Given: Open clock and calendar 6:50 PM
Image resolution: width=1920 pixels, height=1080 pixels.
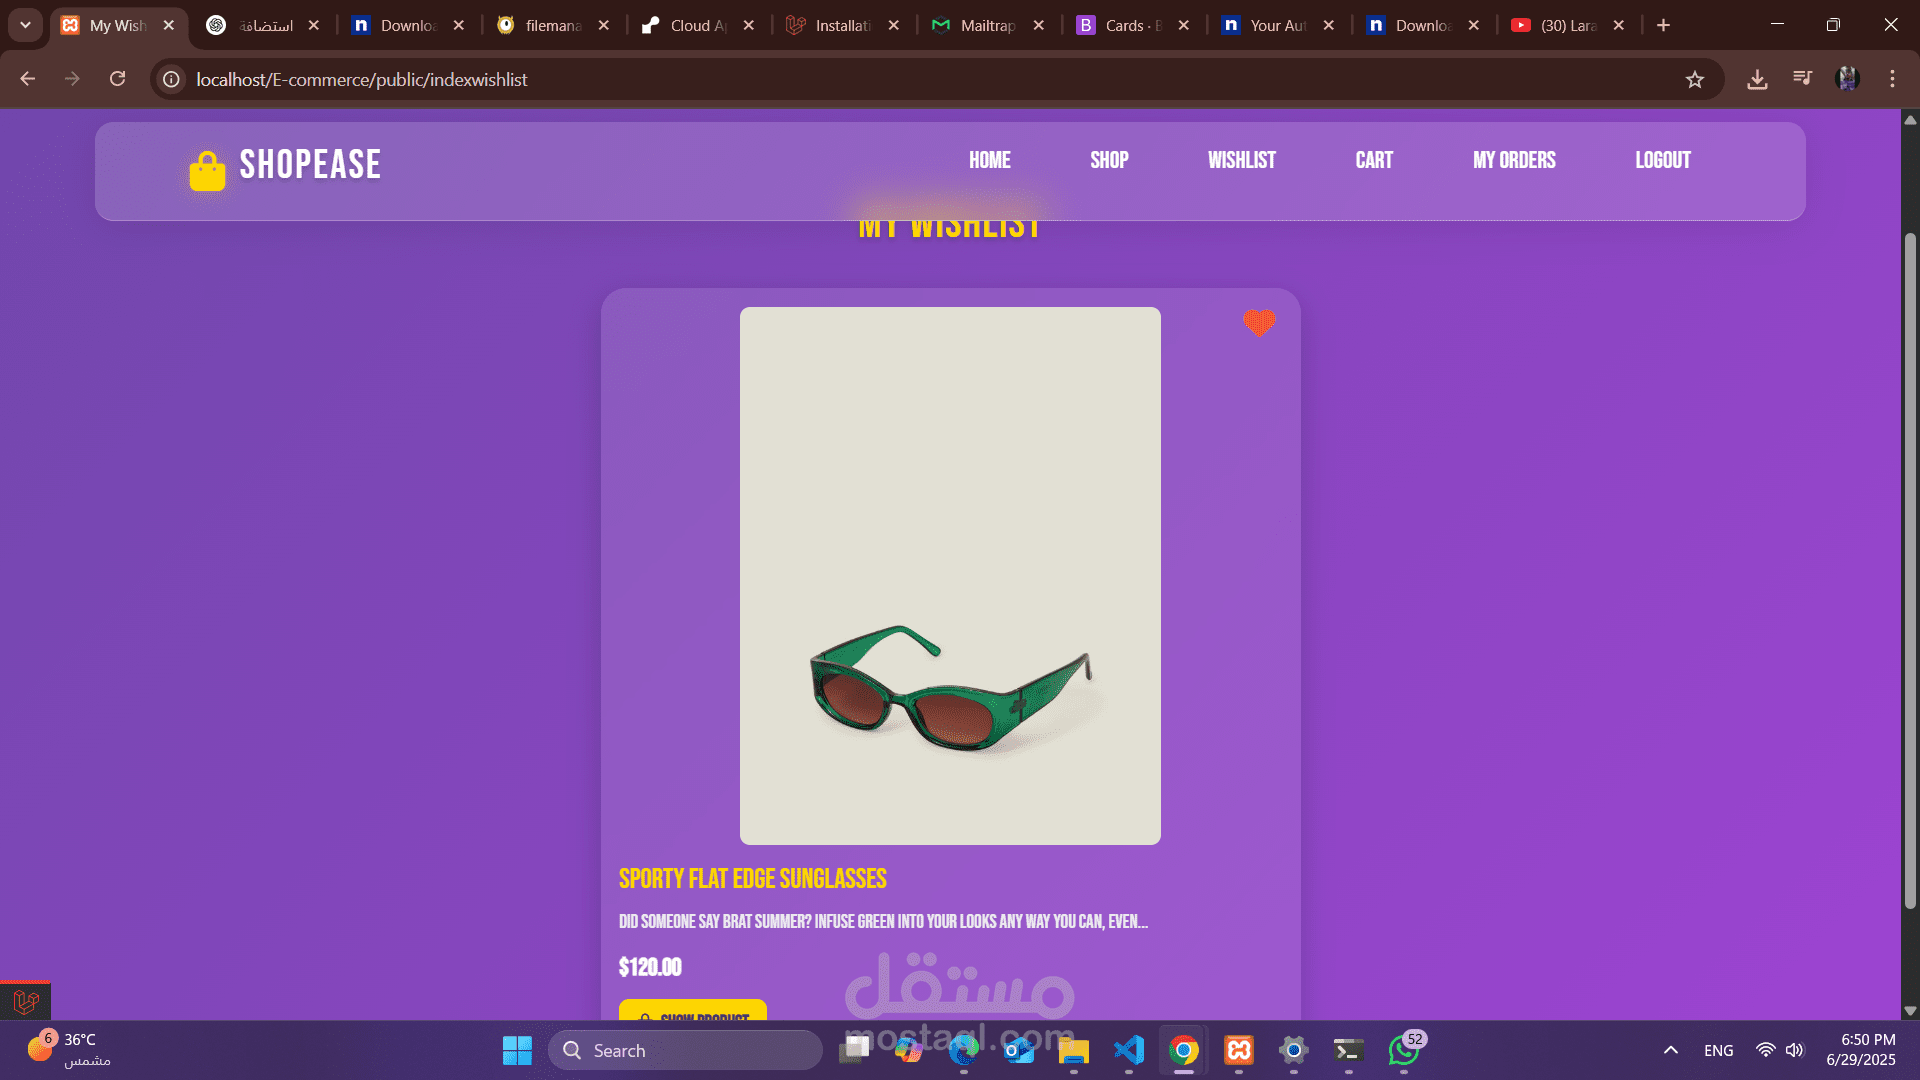Looking at the screenshot, I should [x=1861, y=1050].
